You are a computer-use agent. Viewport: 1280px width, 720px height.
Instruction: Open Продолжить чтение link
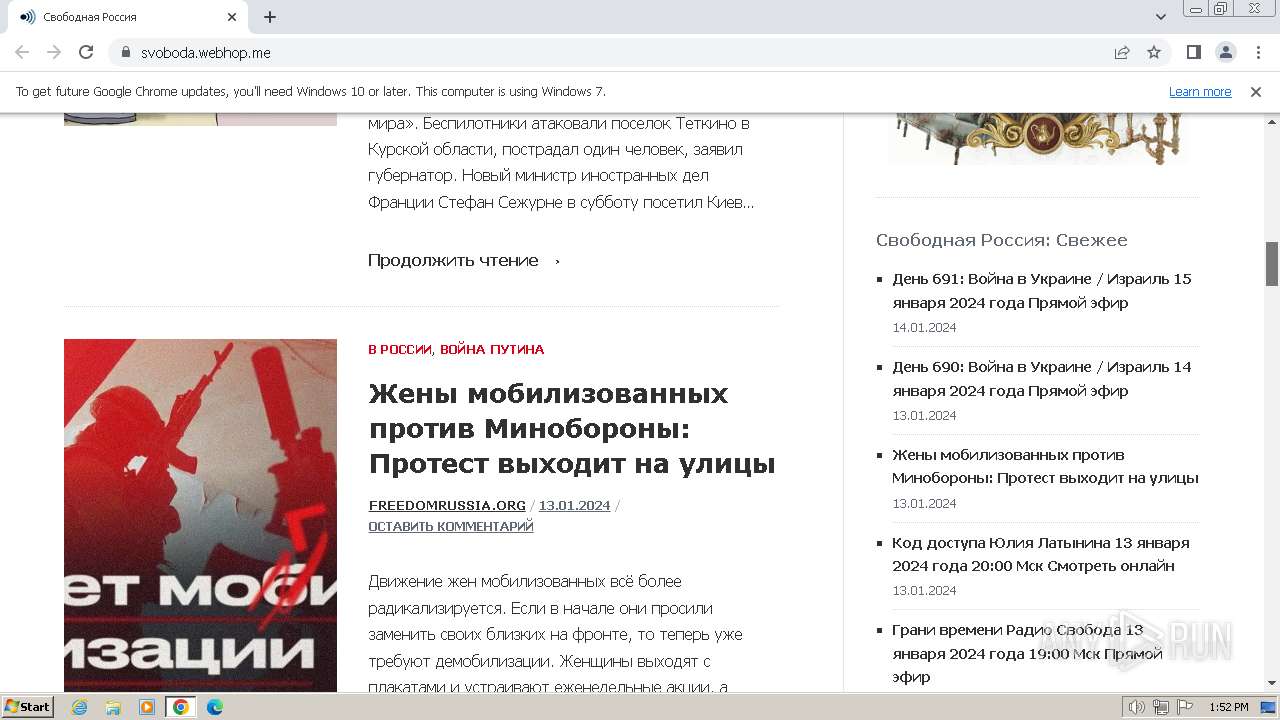tap(464, 261)
